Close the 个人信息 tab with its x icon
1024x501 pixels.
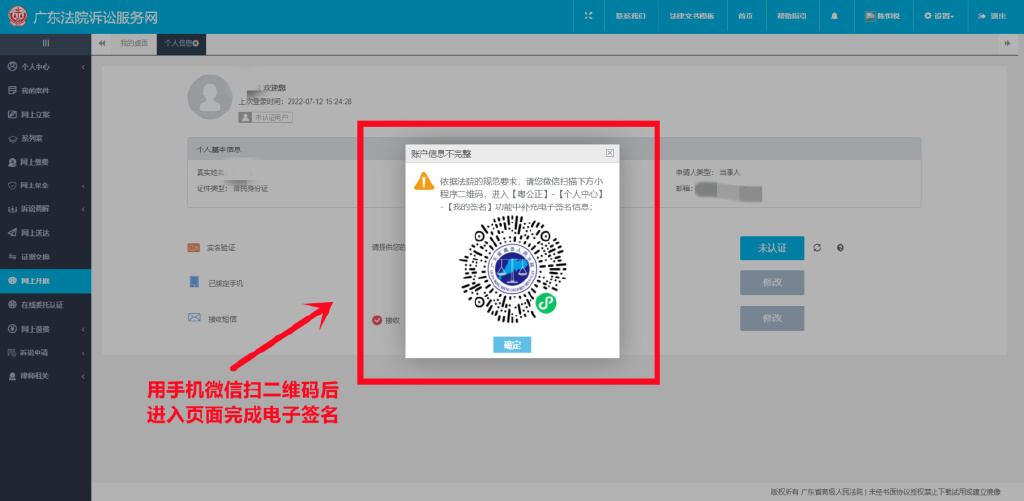click(195, 43)
